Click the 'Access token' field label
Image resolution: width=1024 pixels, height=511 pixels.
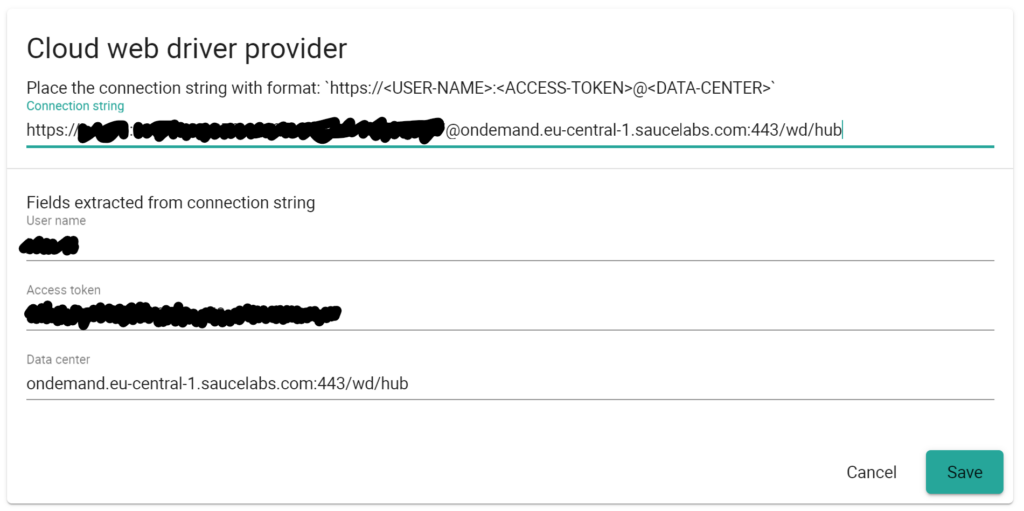(64, 290)
